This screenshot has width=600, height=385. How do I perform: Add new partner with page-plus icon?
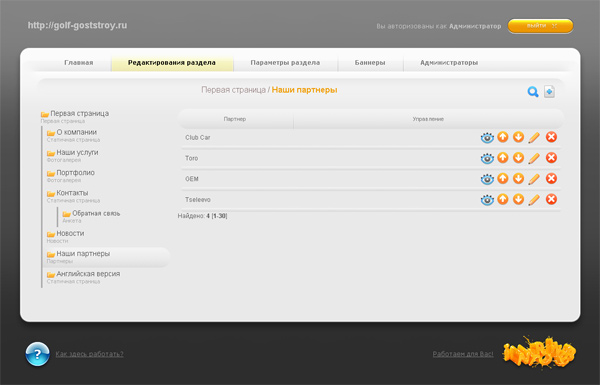549,91
